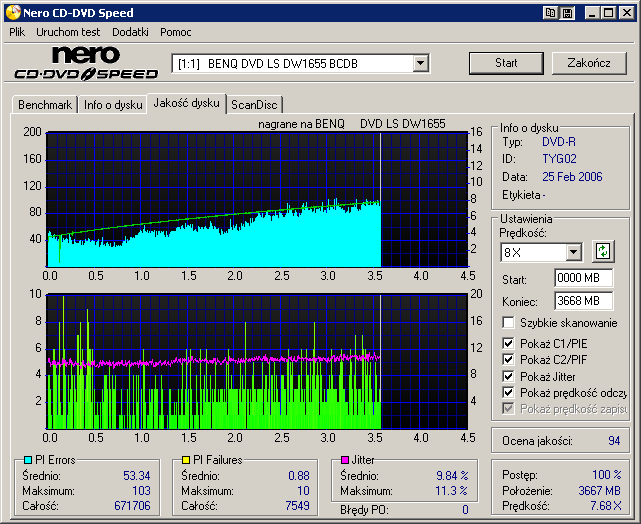Click the Nero disc icon in title bar
This screenshot has height=524, width=641.
point(13,13)
